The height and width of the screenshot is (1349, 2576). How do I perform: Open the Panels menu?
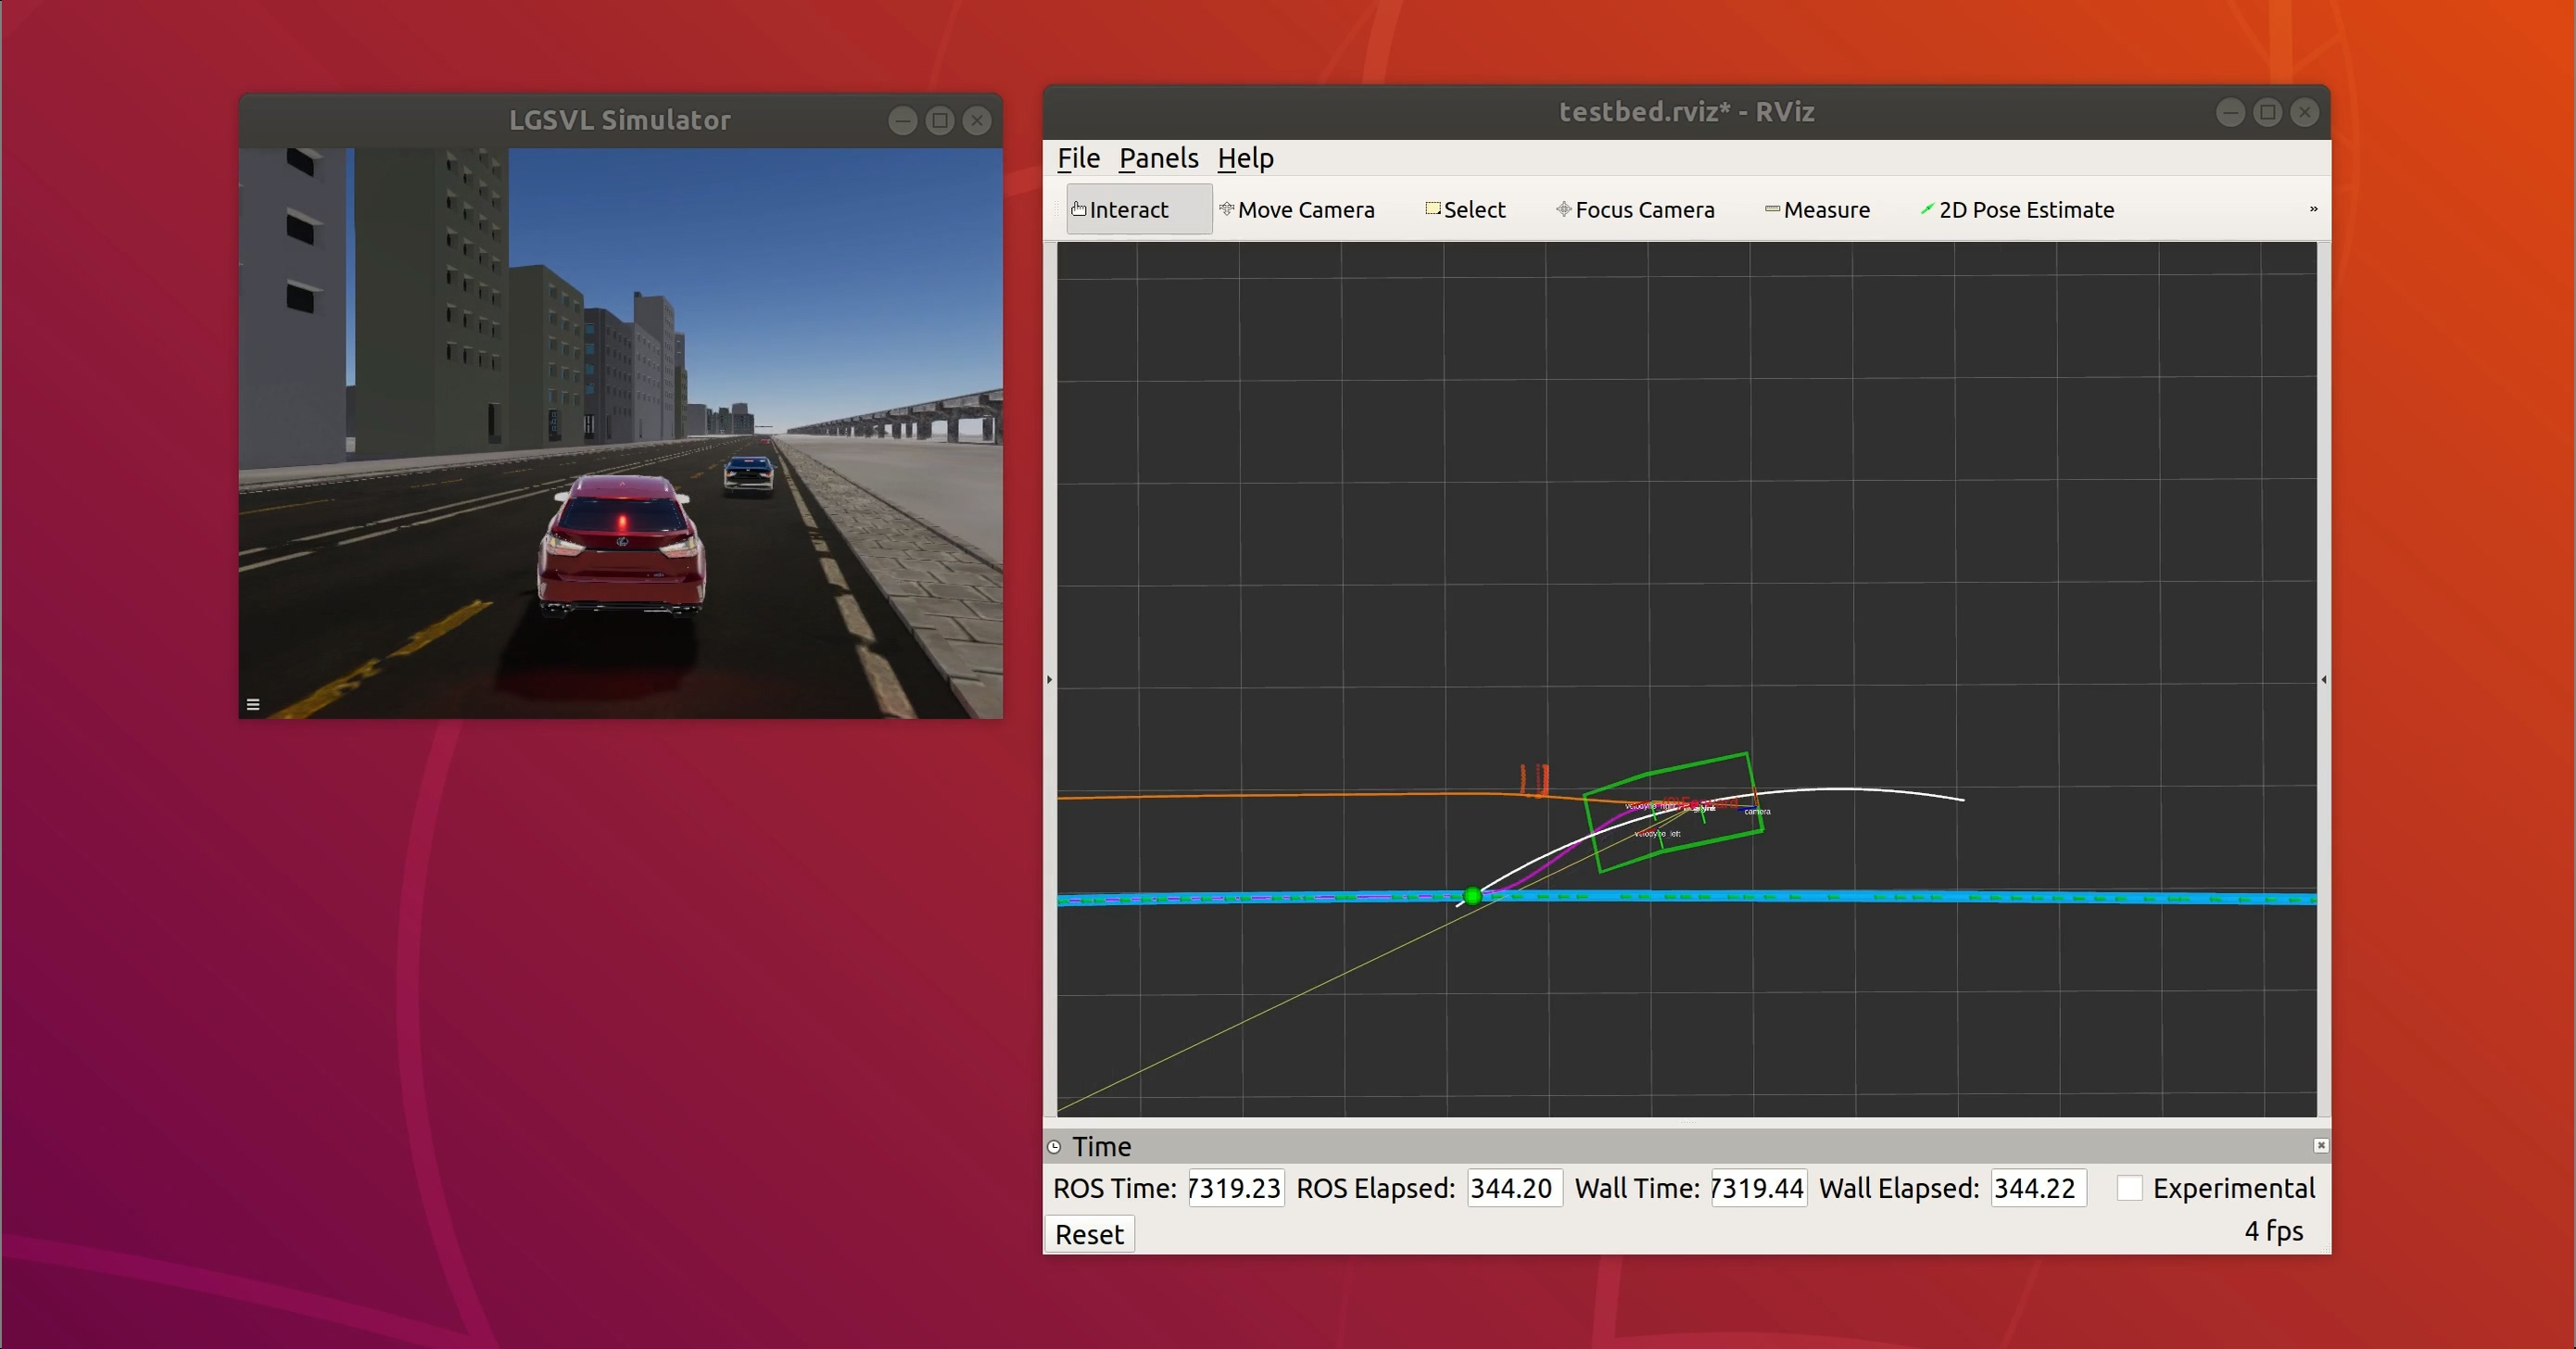click(1158, 158)
